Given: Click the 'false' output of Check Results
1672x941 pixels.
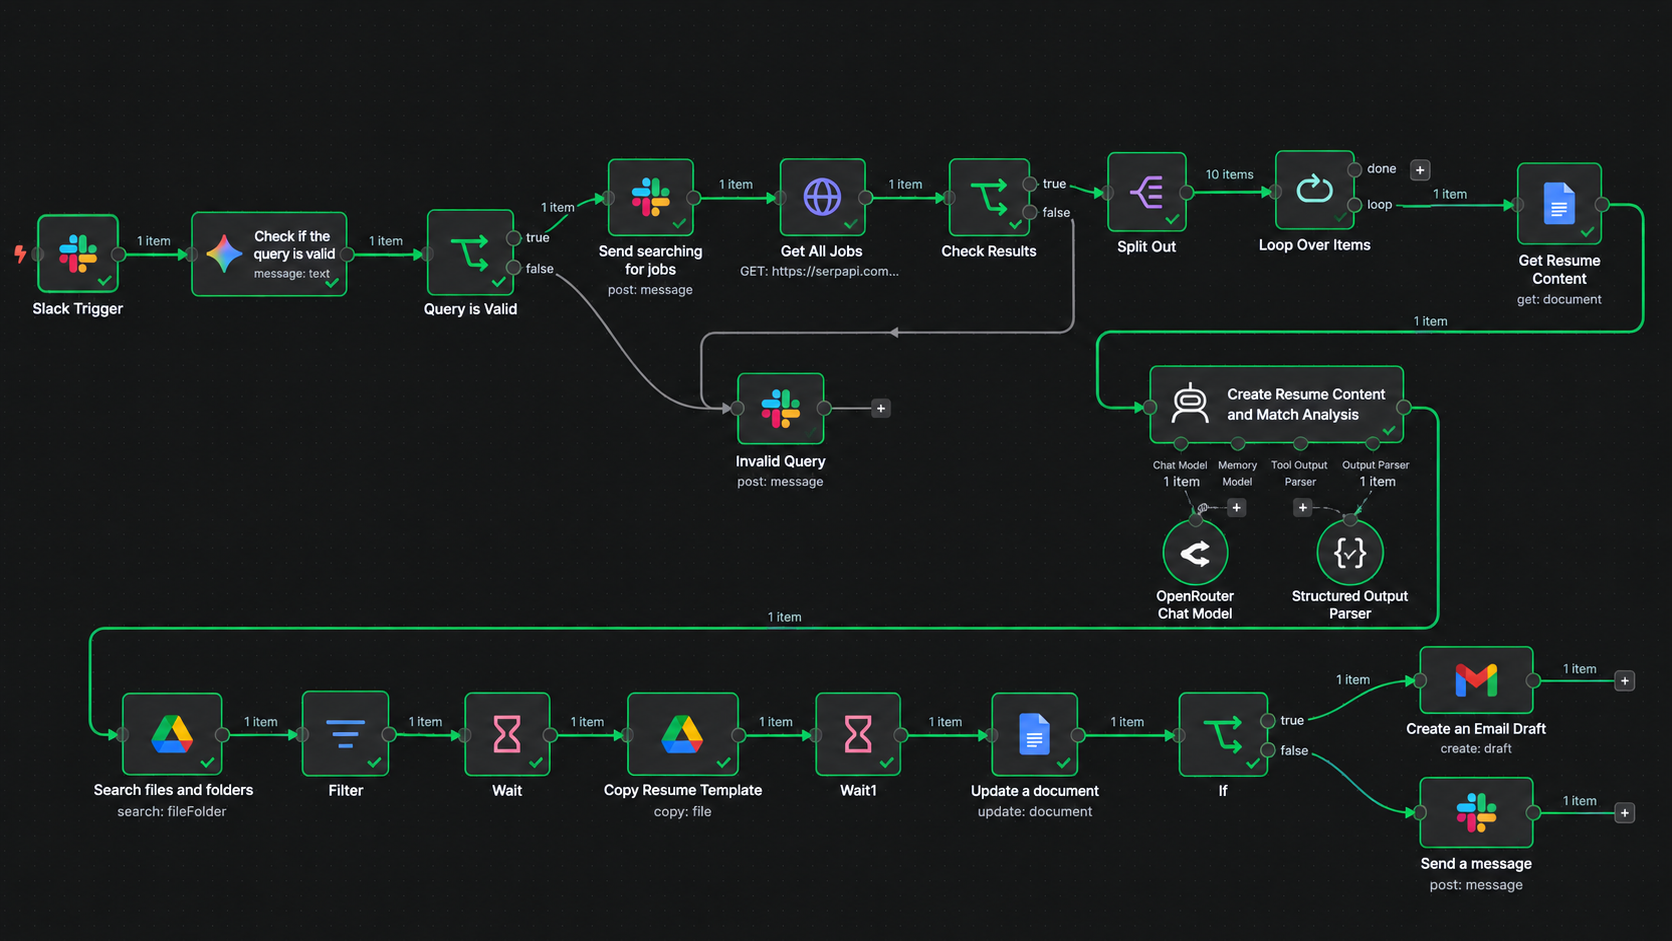Looking at the screenshot, I should [1030, 212].
